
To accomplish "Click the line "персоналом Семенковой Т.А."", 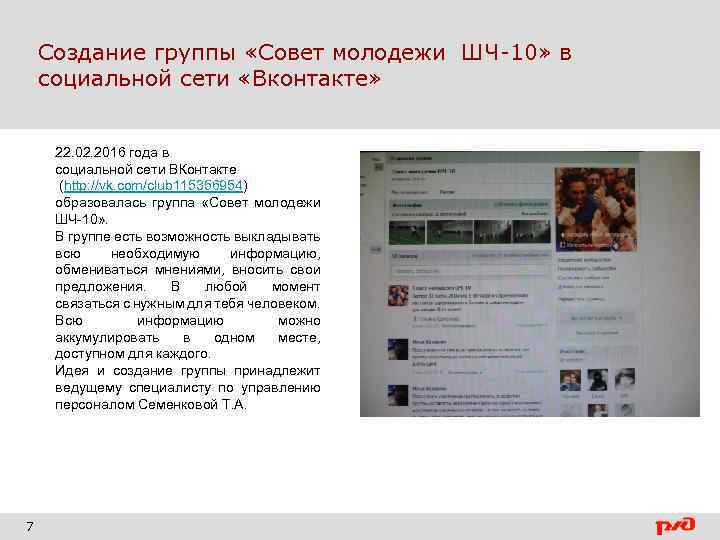I will tap(151, 405).
